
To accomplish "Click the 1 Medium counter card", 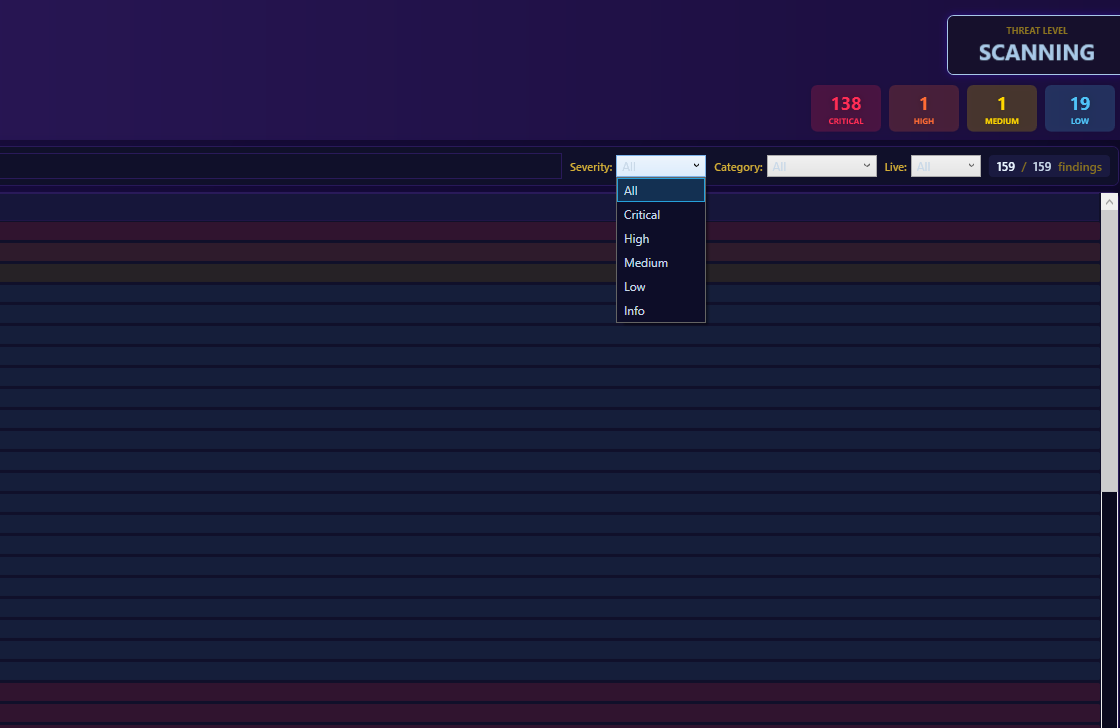I will click(1001, 109).
